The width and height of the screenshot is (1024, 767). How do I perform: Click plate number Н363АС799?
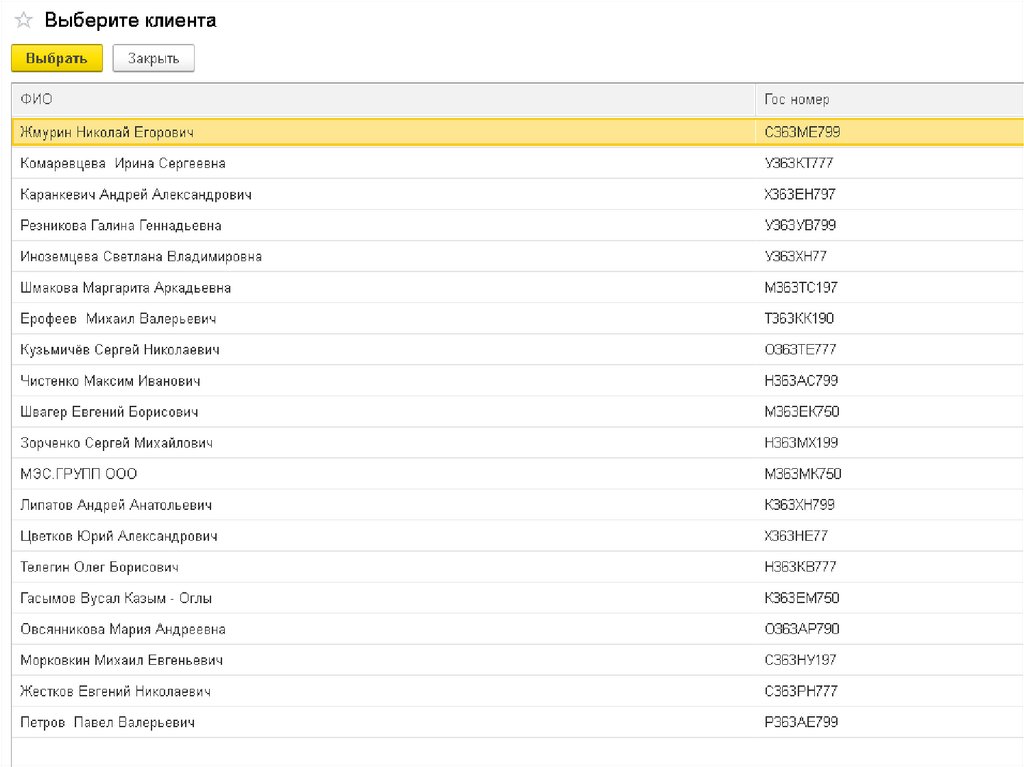coord(801,381)
